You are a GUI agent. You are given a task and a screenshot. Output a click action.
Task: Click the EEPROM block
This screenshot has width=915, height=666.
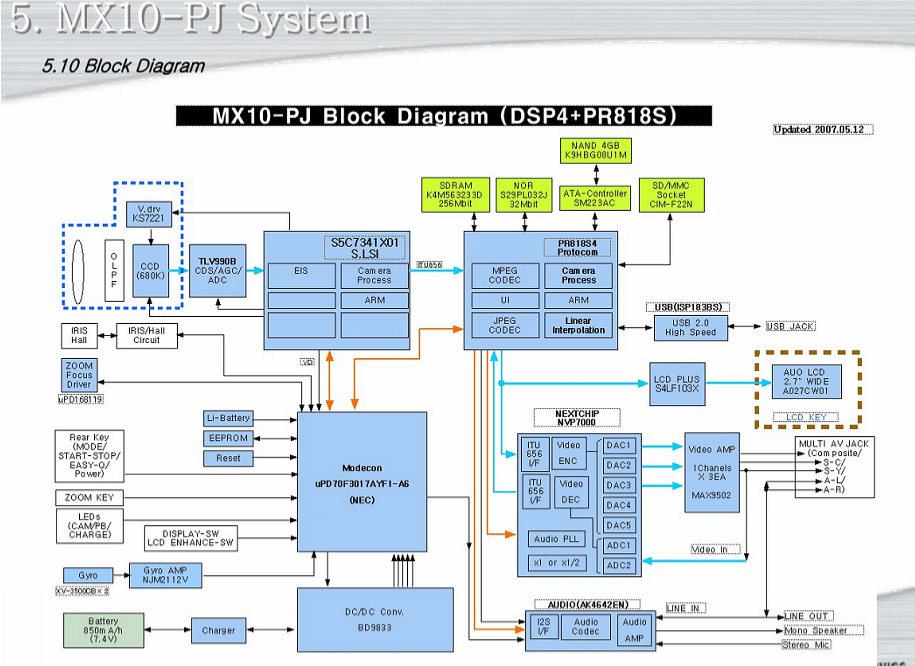[x=228, y=438]
